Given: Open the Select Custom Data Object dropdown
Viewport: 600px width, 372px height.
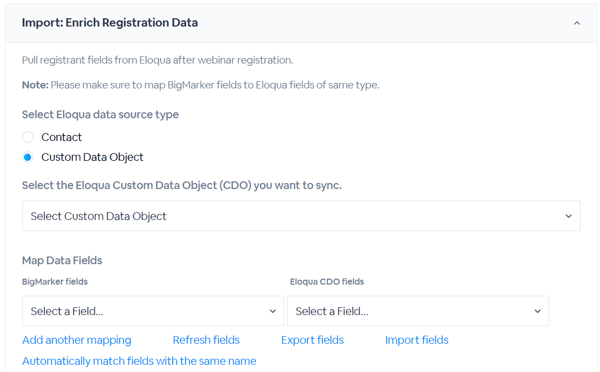Looking at the screenshot, I should click(301, 216).
